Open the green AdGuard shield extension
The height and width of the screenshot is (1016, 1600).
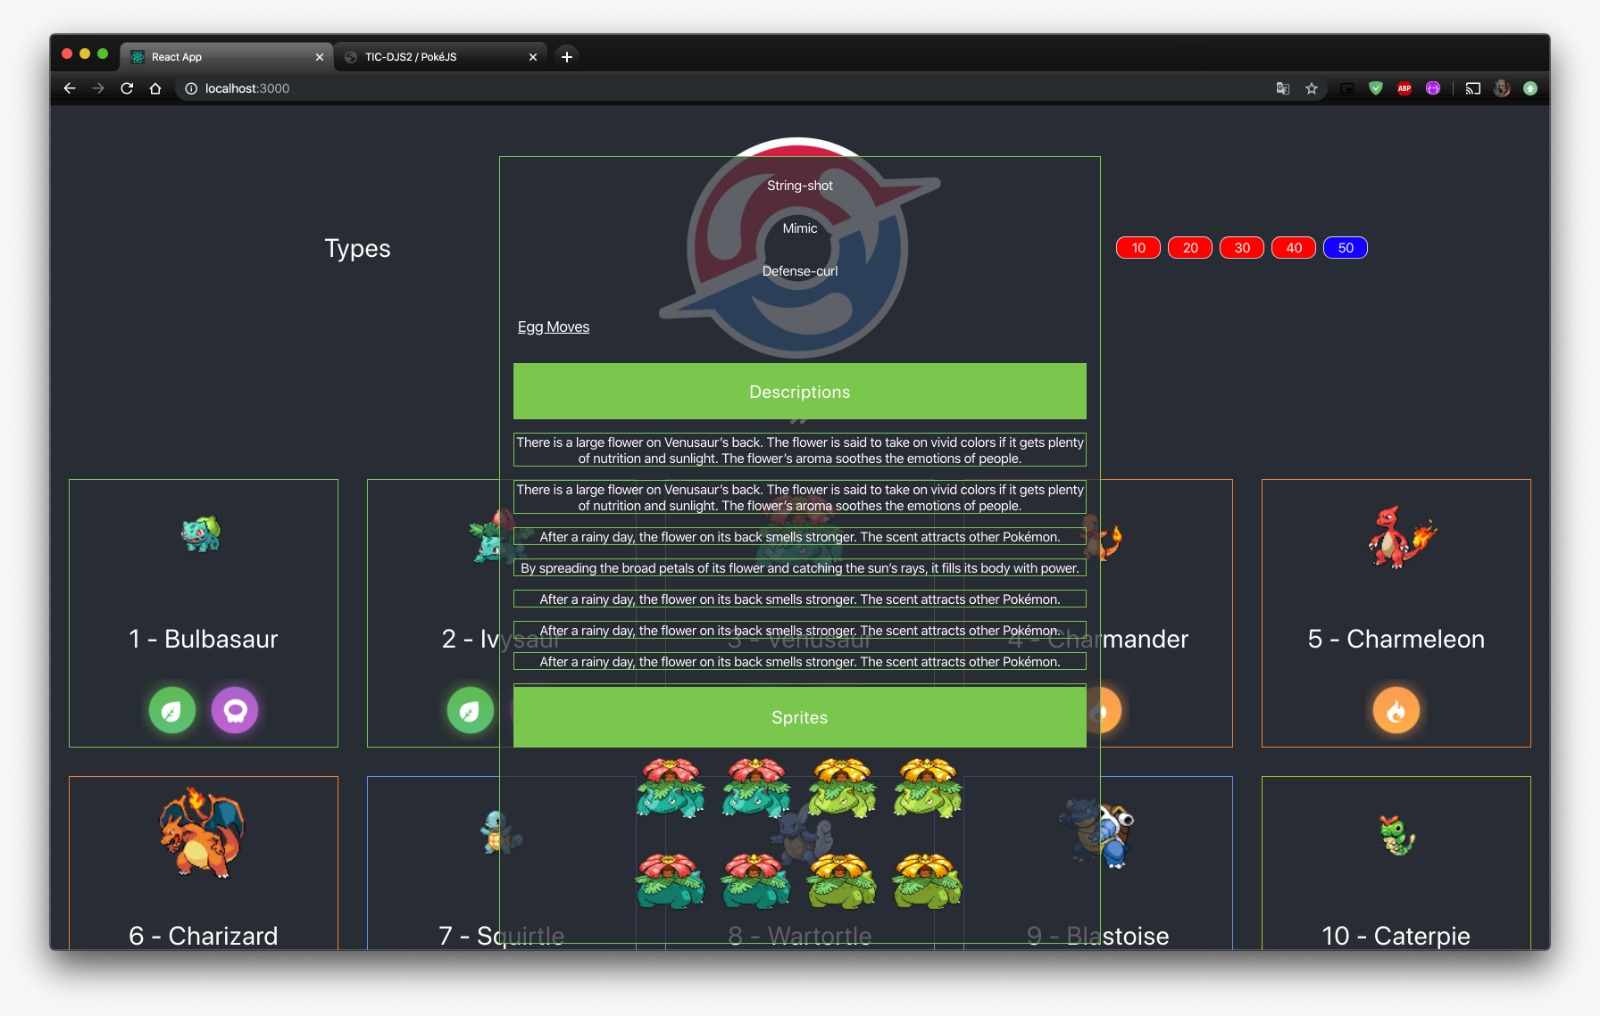[1376, 88]
